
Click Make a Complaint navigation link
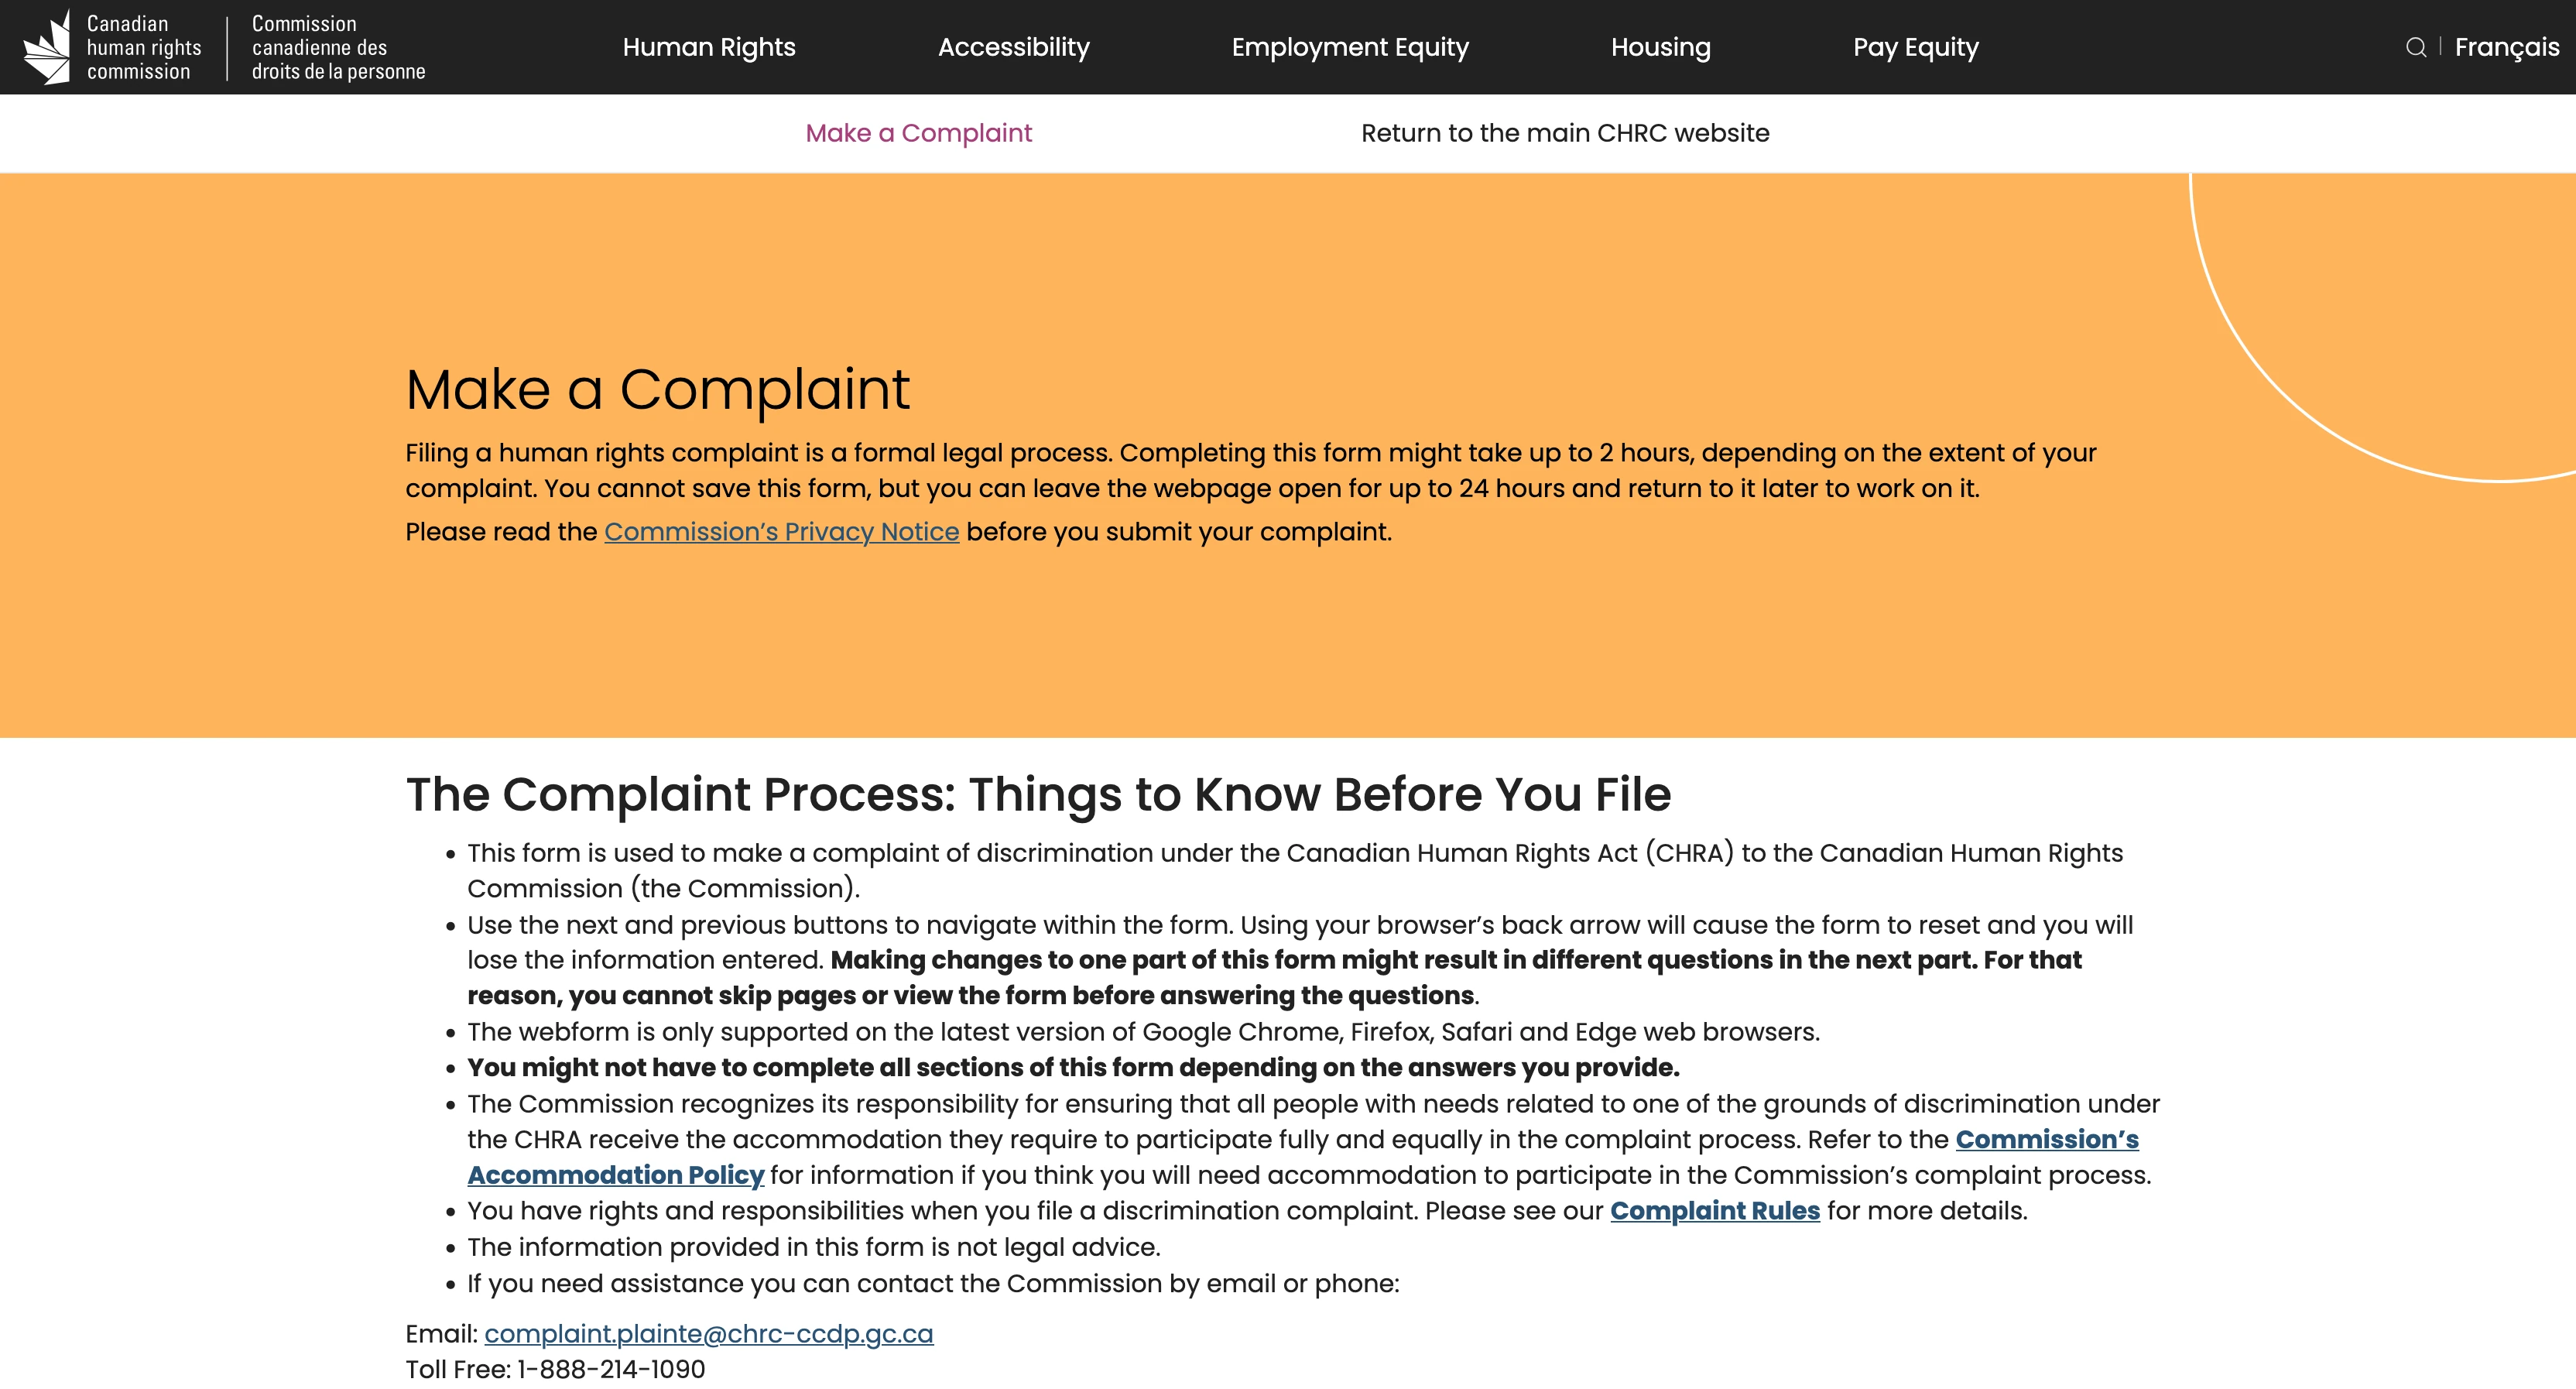(x=920, y=133)
